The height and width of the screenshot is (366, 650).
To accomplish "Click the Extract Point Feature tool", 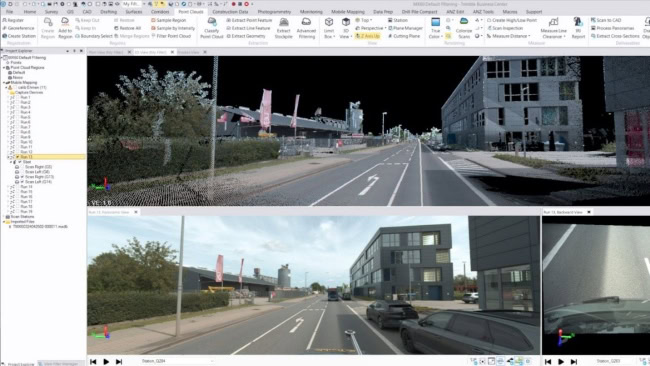I will [x=249, y=20].
